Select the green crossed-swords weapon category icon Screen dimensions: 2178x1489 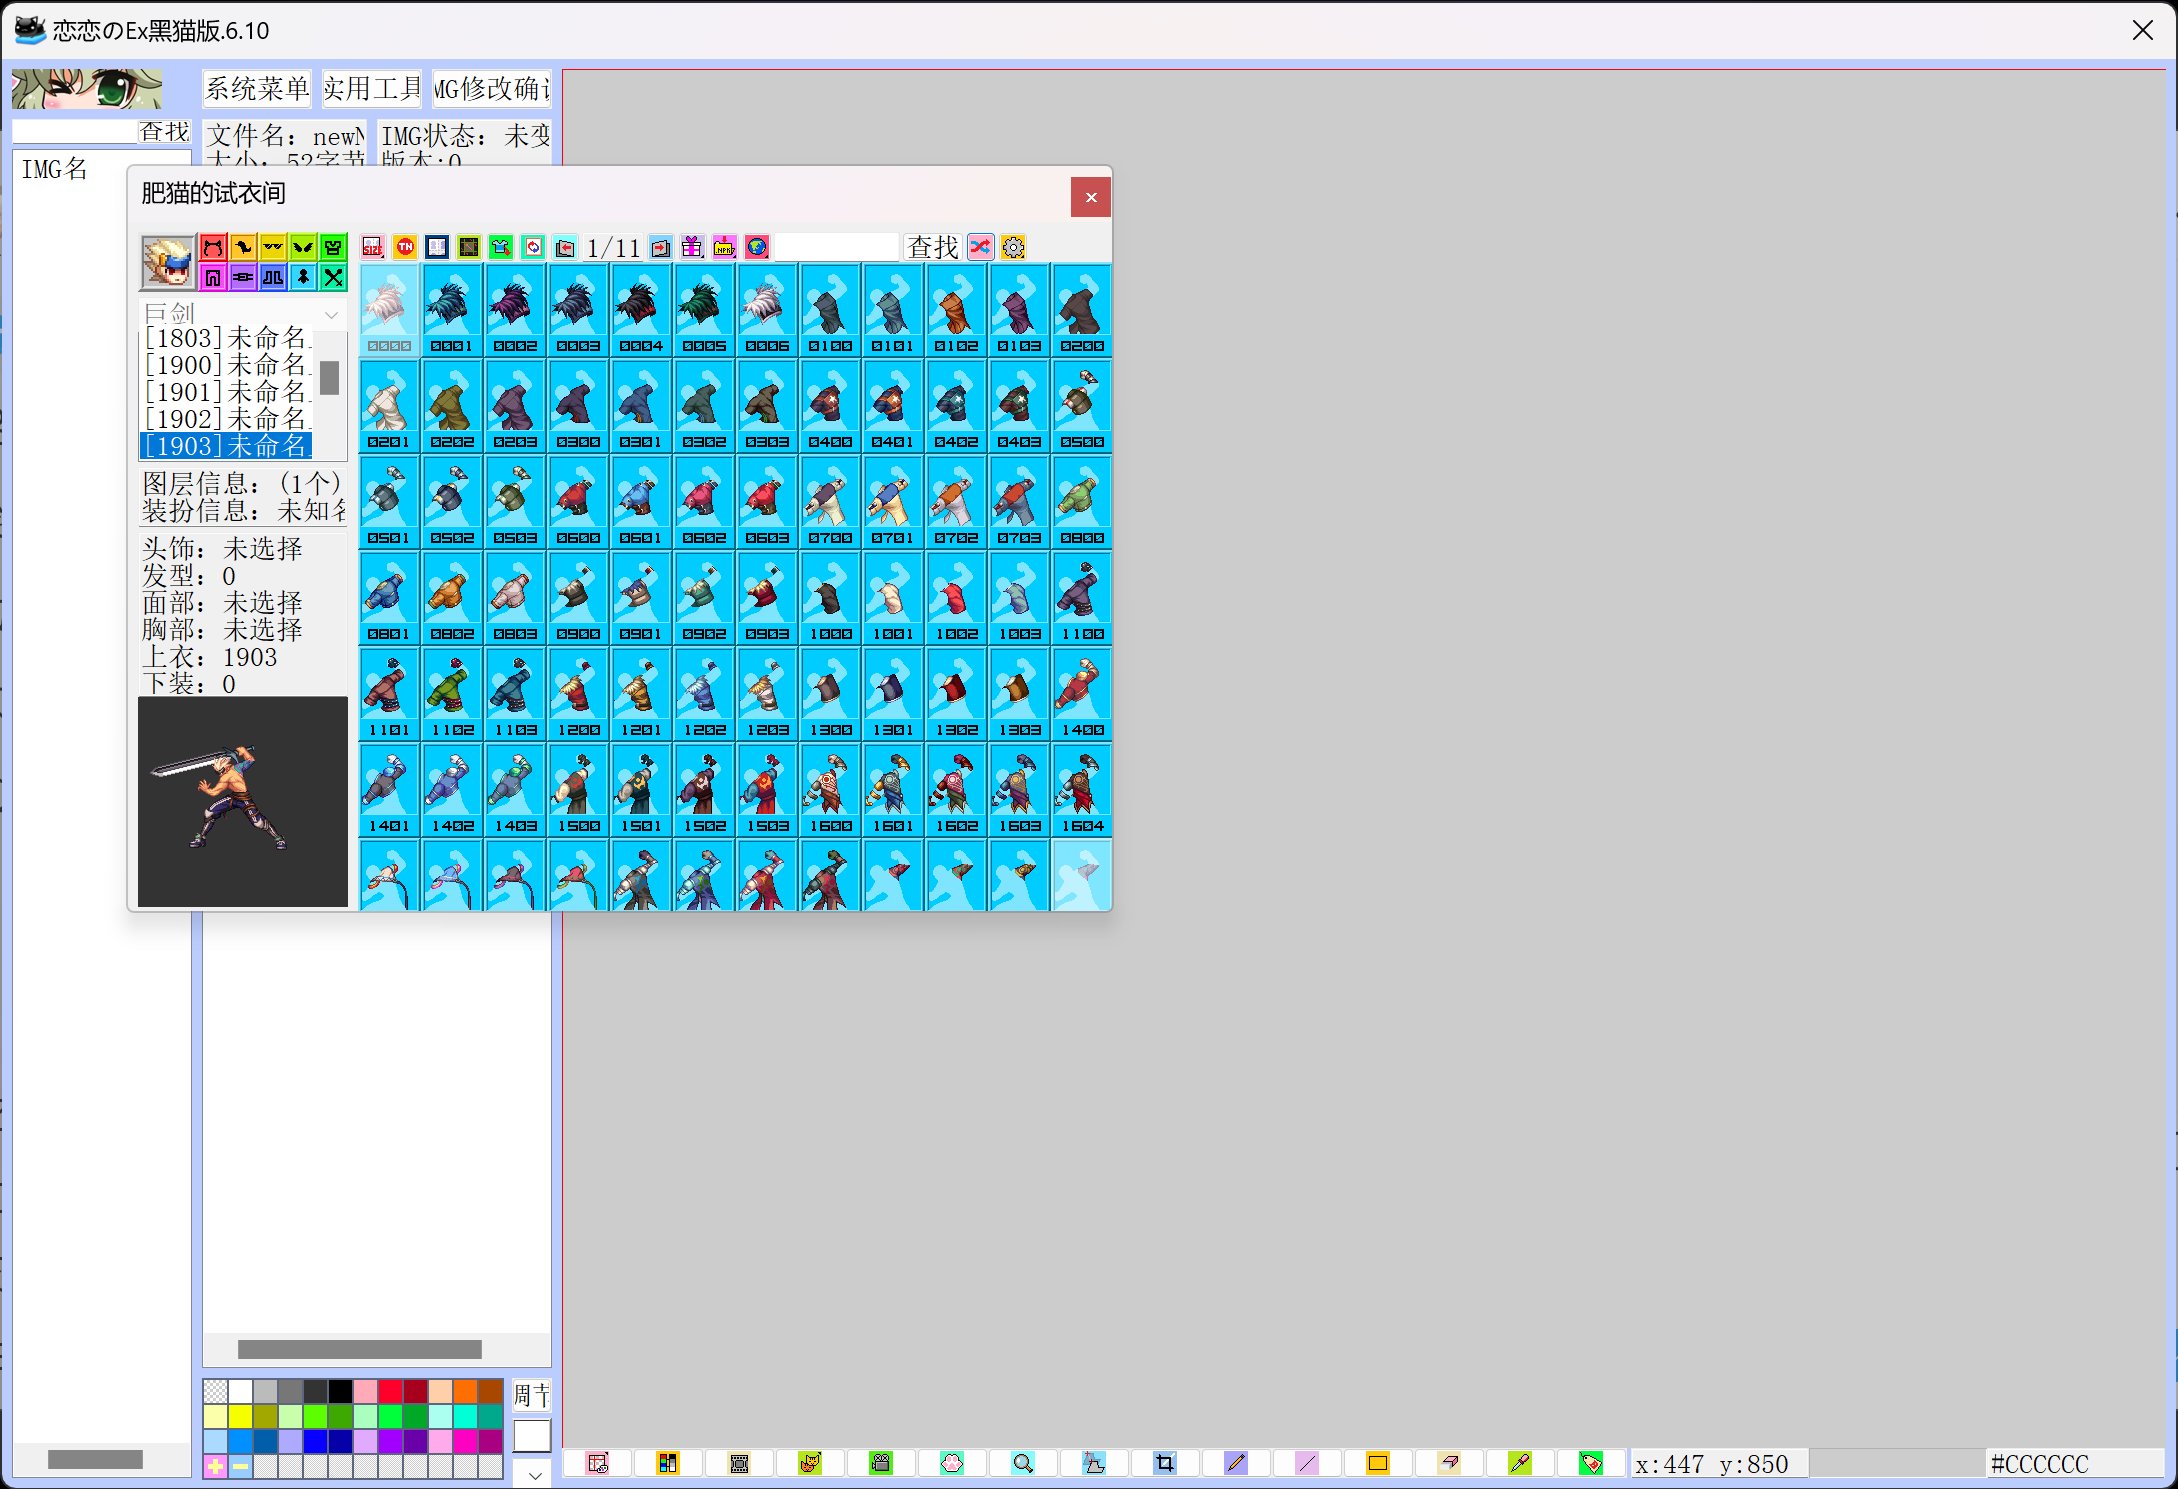click(333, 277)
